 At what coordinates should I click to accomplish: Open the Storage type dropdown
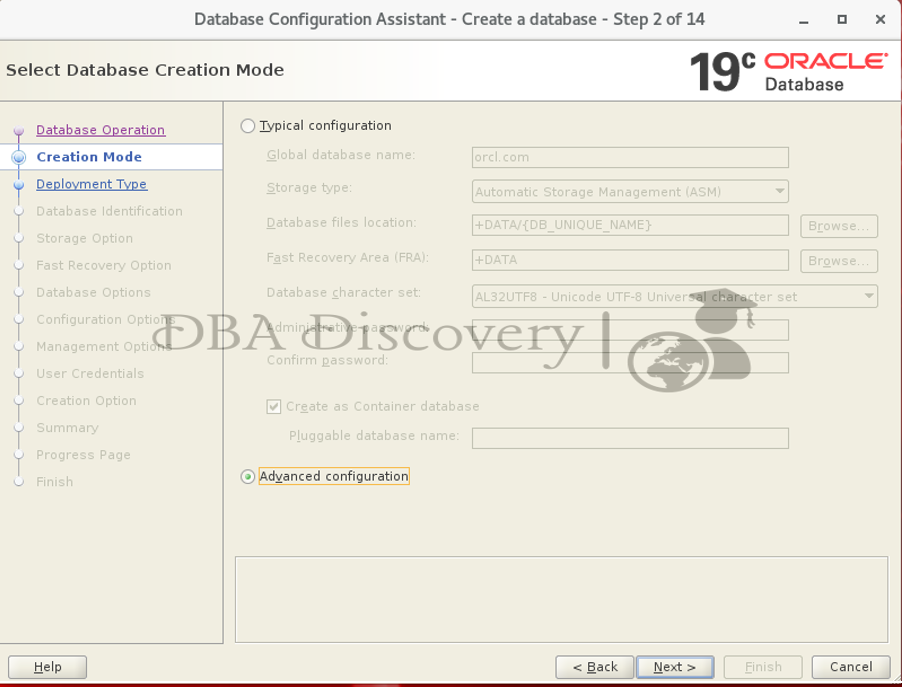click(630, 192)
